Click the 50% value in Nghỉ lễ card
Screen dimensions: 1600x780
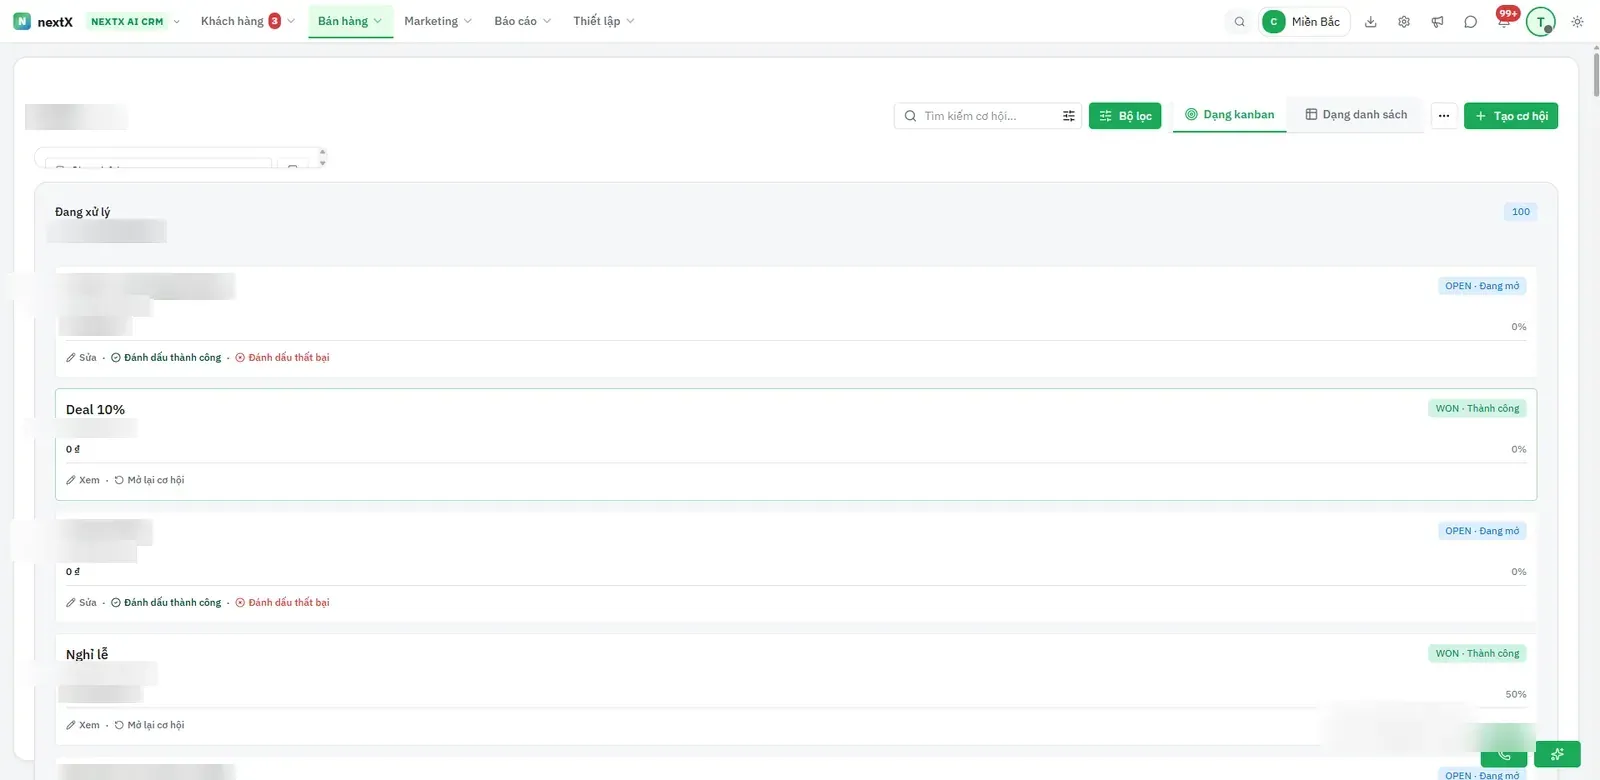coord(1516,695)
